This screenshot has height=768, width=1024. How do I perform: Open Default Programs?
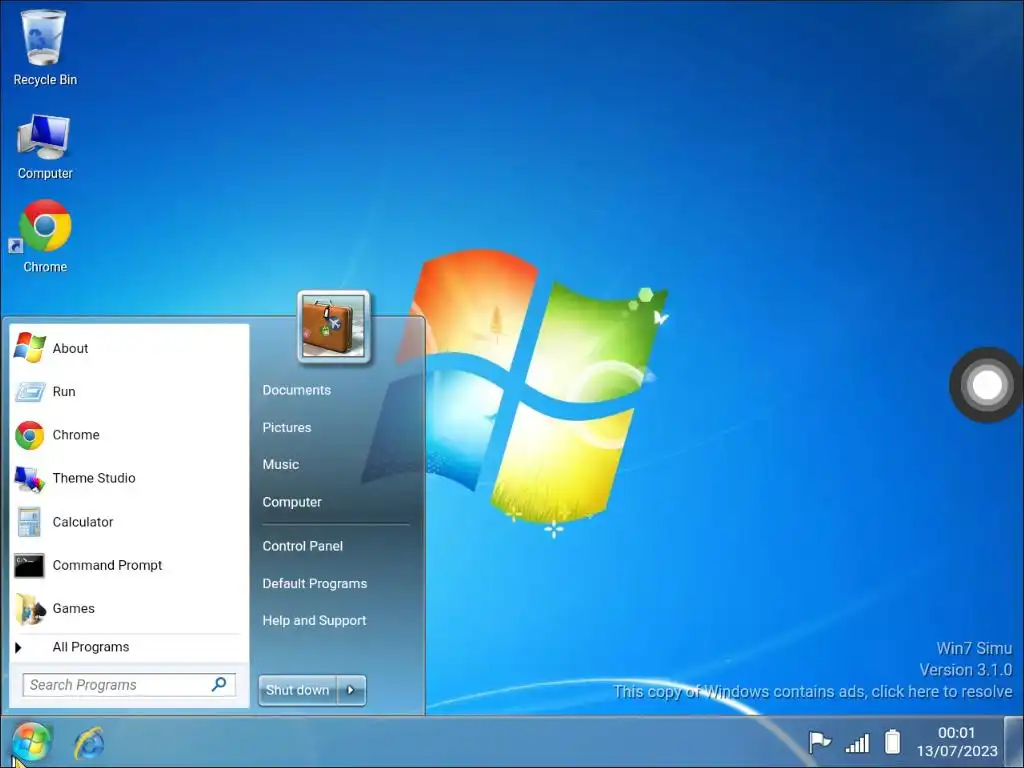(315, 583)
